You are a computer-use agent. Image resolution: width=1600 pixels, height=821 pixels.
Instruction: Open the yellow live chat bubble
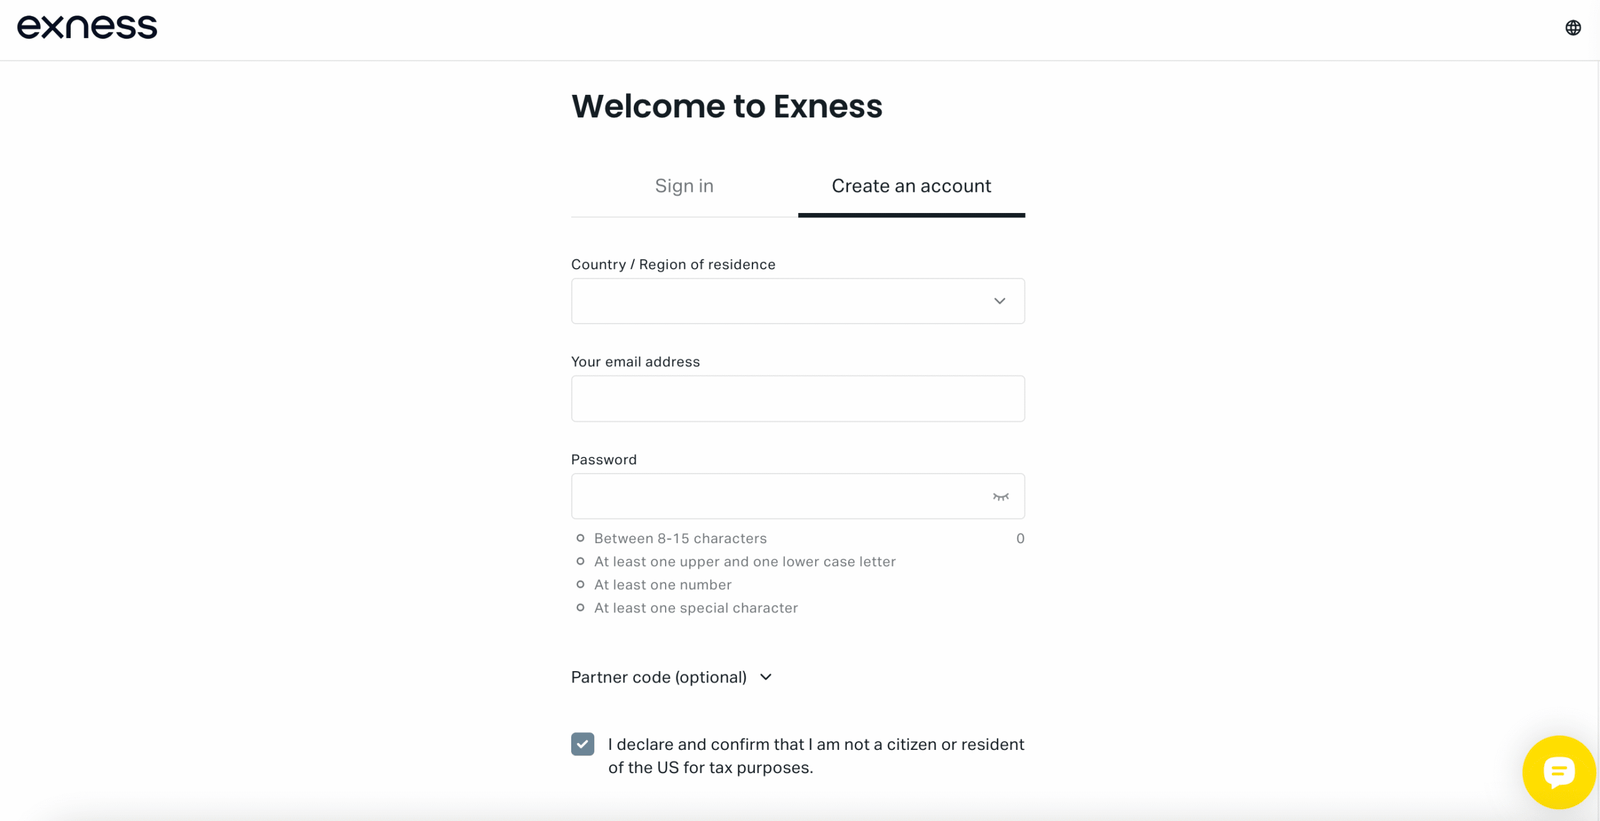pos(1558,772)
